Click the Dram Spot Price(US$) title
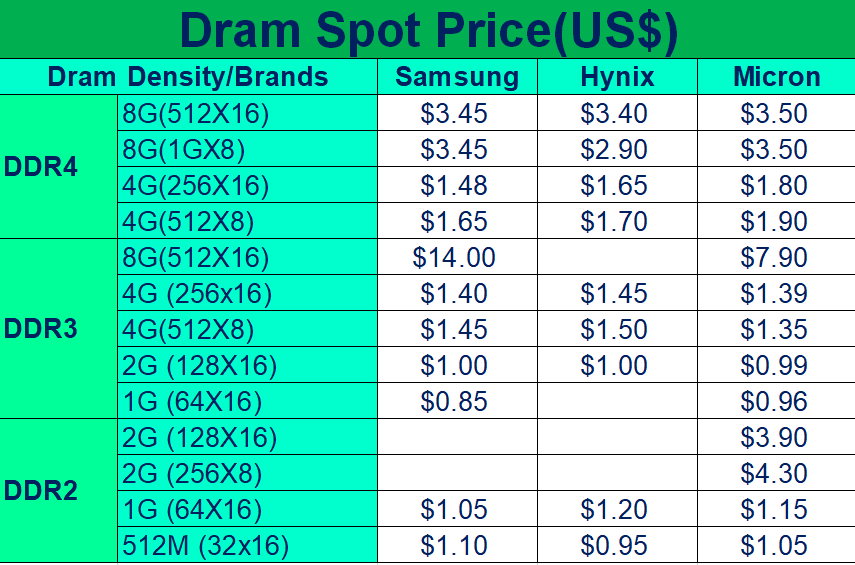Screen dimensions: 855x565 click(429, 30)
